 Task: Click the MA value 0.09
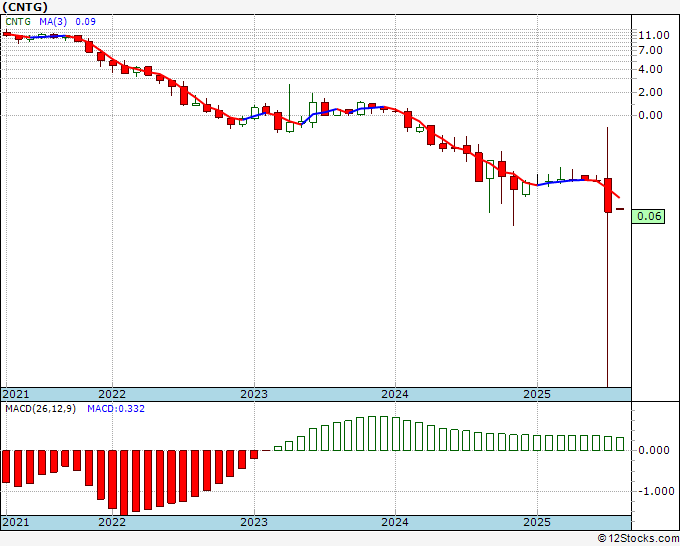[85, 21]
